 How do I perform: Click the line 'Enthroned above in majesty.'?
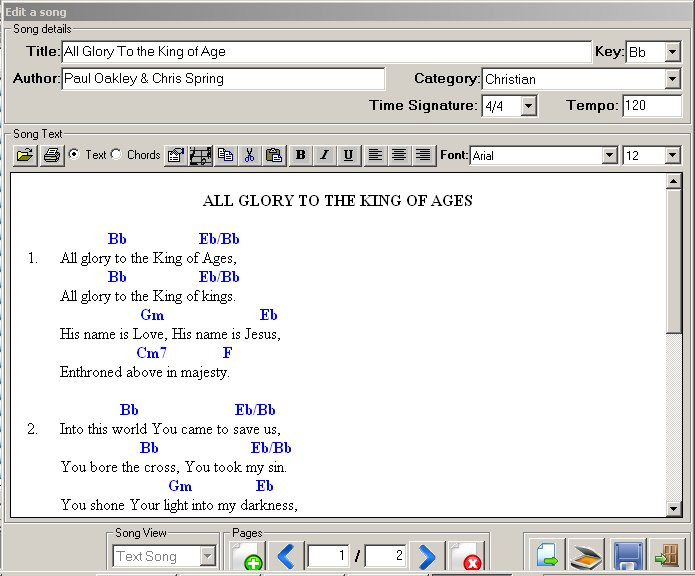tap(144, 372)
